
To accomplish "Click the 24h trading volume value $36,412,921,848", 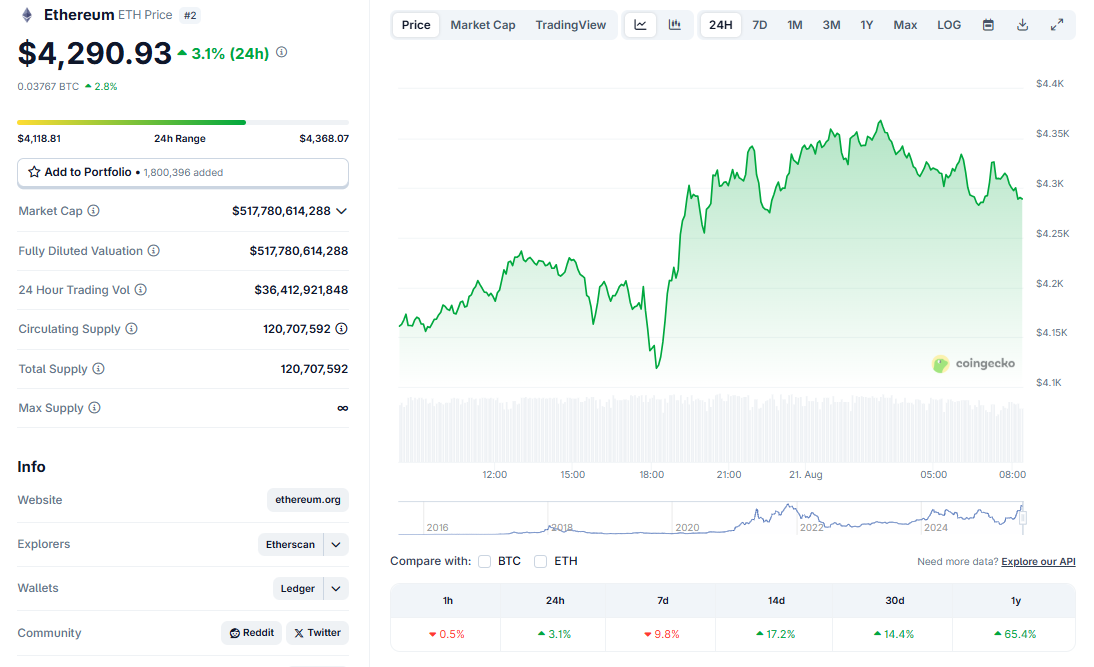I will pyautogui.click(x=301, y=290).
